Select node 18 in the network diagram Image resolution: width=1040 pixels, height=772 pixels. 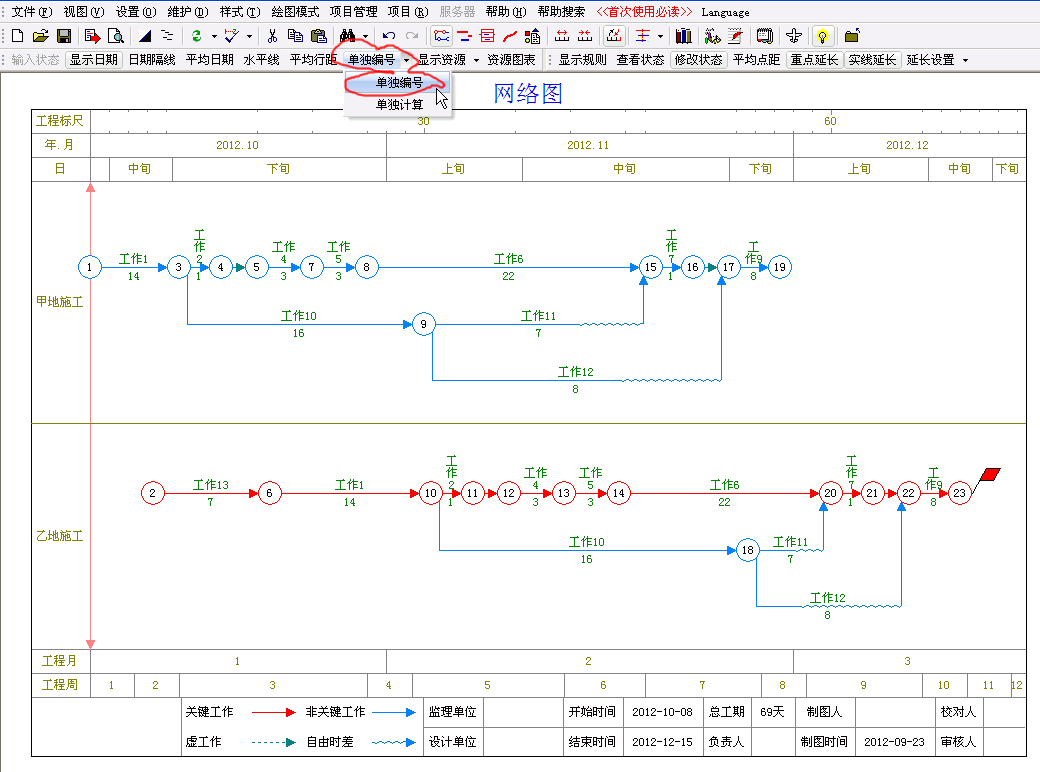(748, 550)
